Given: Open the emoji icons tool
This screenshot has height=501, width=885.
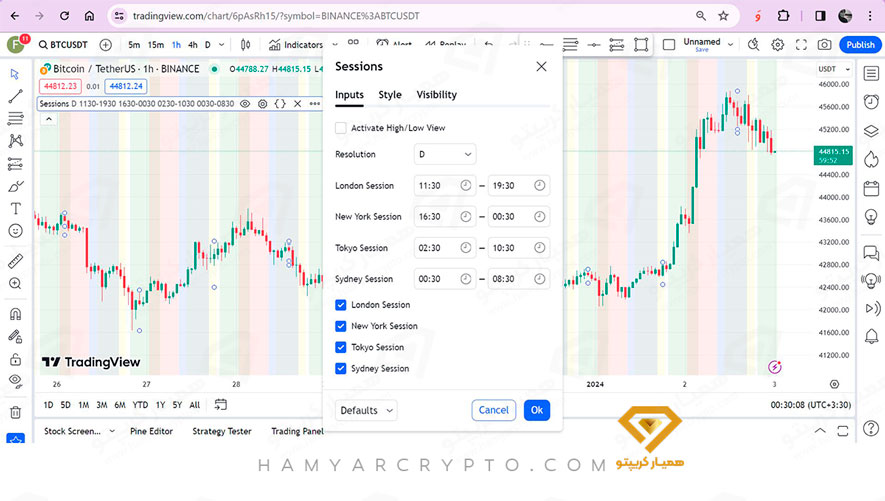Looking at the screenshot, I should tap(15, 231).
